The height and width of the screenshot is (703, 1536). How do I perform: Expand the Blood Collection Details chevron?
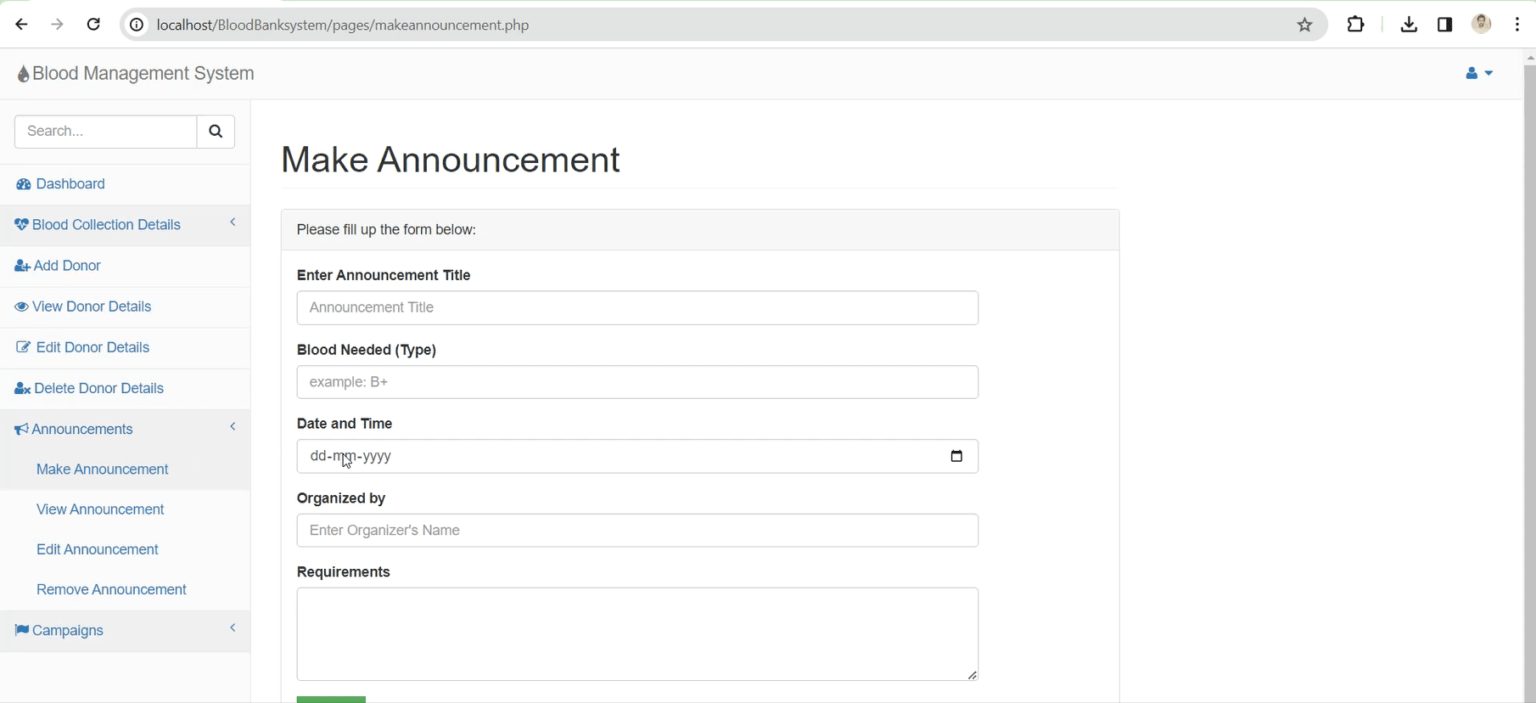click(x=232, y=223)
